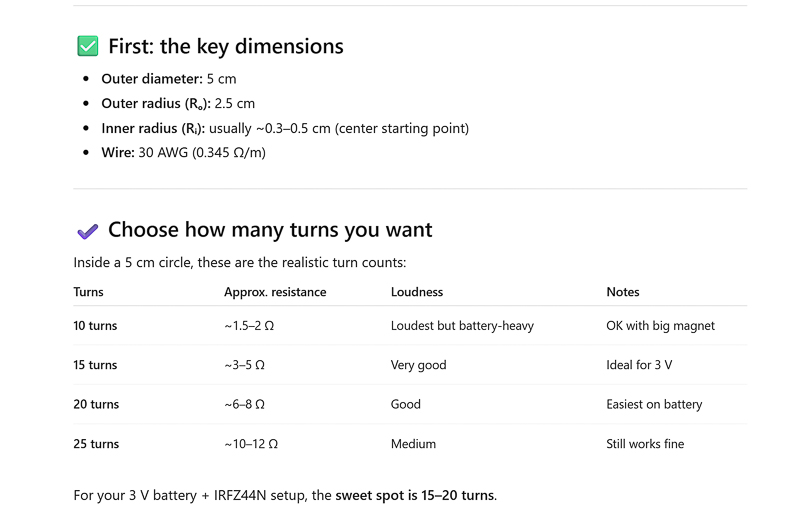Click the bold "sweet spot is 15–20 turns" text
Viewport: 800px width, 520px height.
tap(414, 495)
